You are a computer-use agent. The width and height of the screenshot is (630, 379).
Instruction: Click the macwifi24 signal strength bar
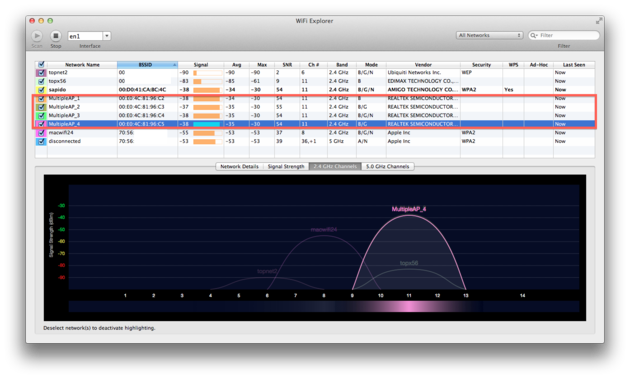pos(208,133)
